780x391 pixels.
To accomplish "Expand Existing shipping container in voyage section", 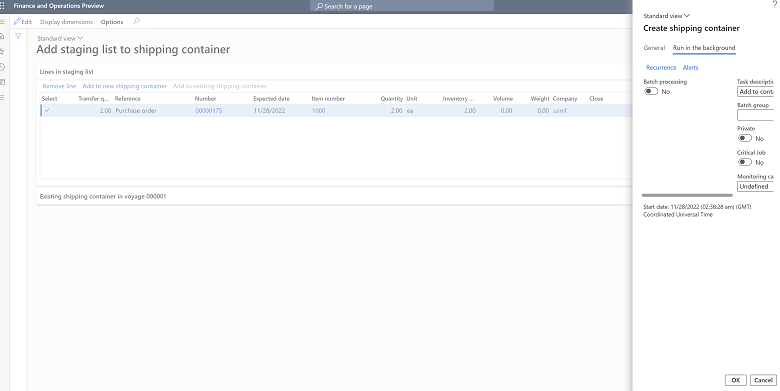I will [103, 196].
